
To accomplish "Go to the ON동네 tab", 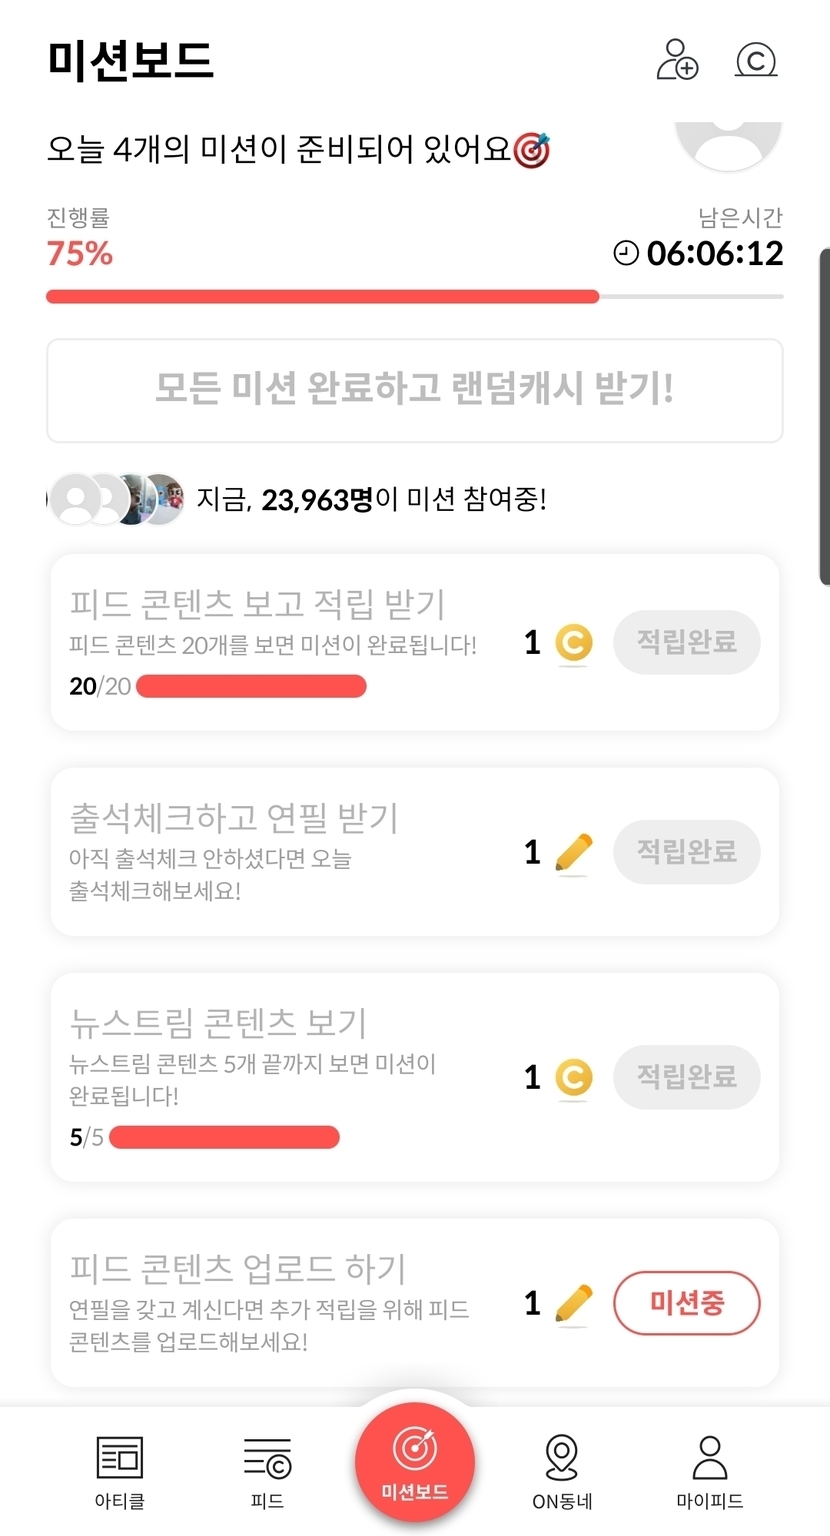I will tap(562, 1470).
